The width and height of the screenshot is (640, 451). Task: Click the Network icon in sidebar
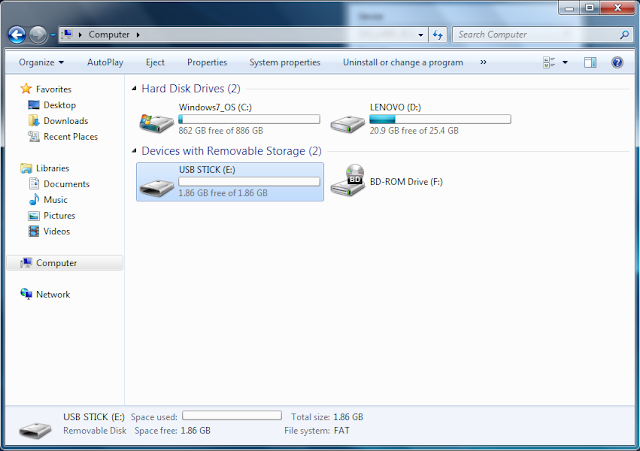point(26,294)
